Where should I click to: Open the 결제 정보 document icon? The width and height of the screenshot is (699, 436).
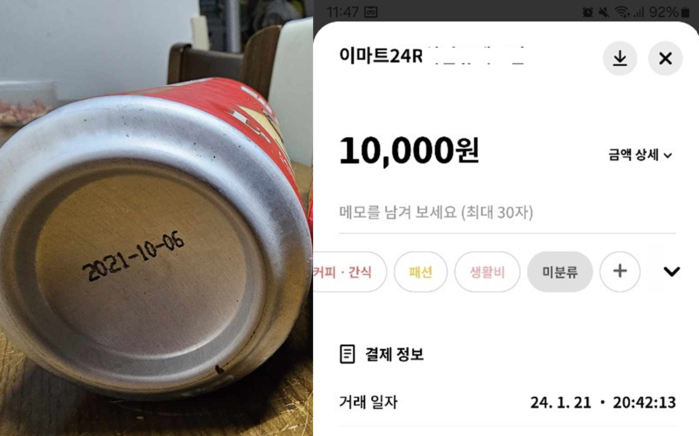click(347, 354)
